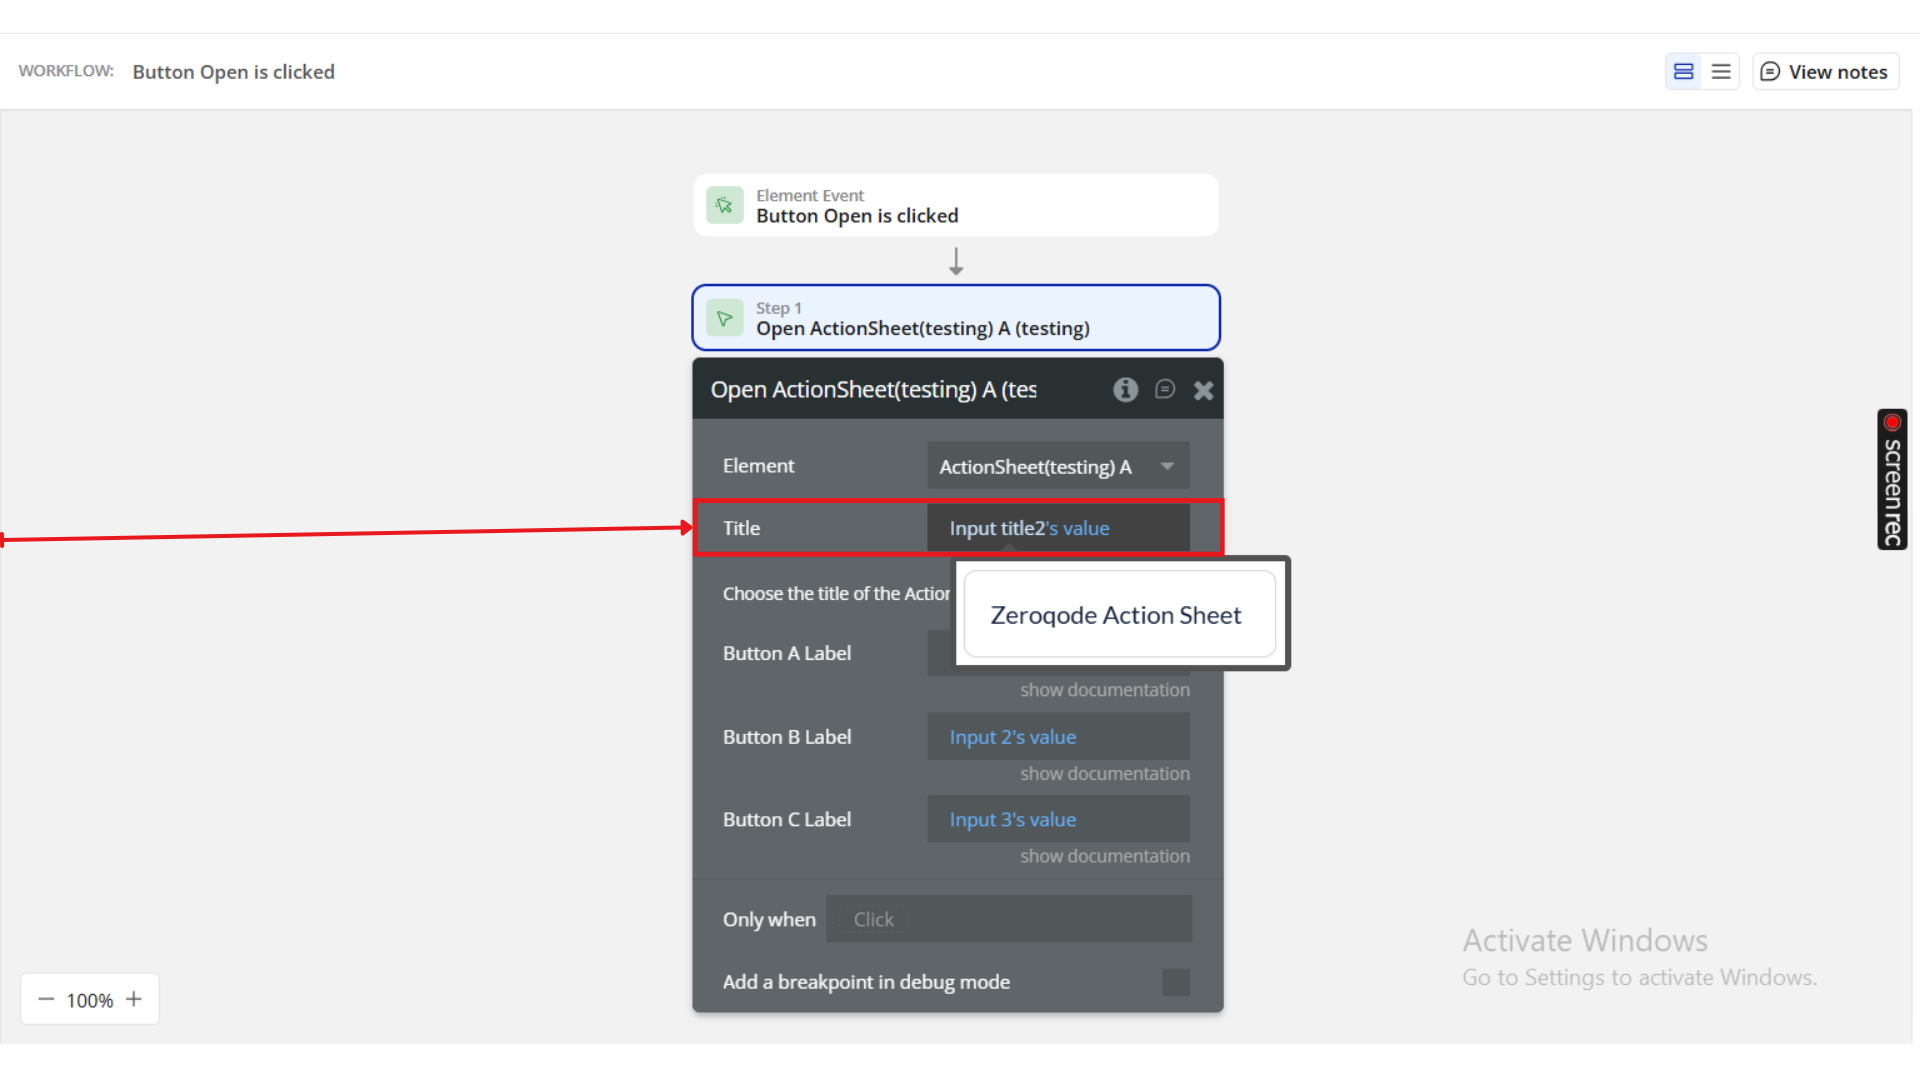This screenshot has width=1920, height=1080.
Task: Click the info icon in the action panel header
Action: tap(1125, 390)
